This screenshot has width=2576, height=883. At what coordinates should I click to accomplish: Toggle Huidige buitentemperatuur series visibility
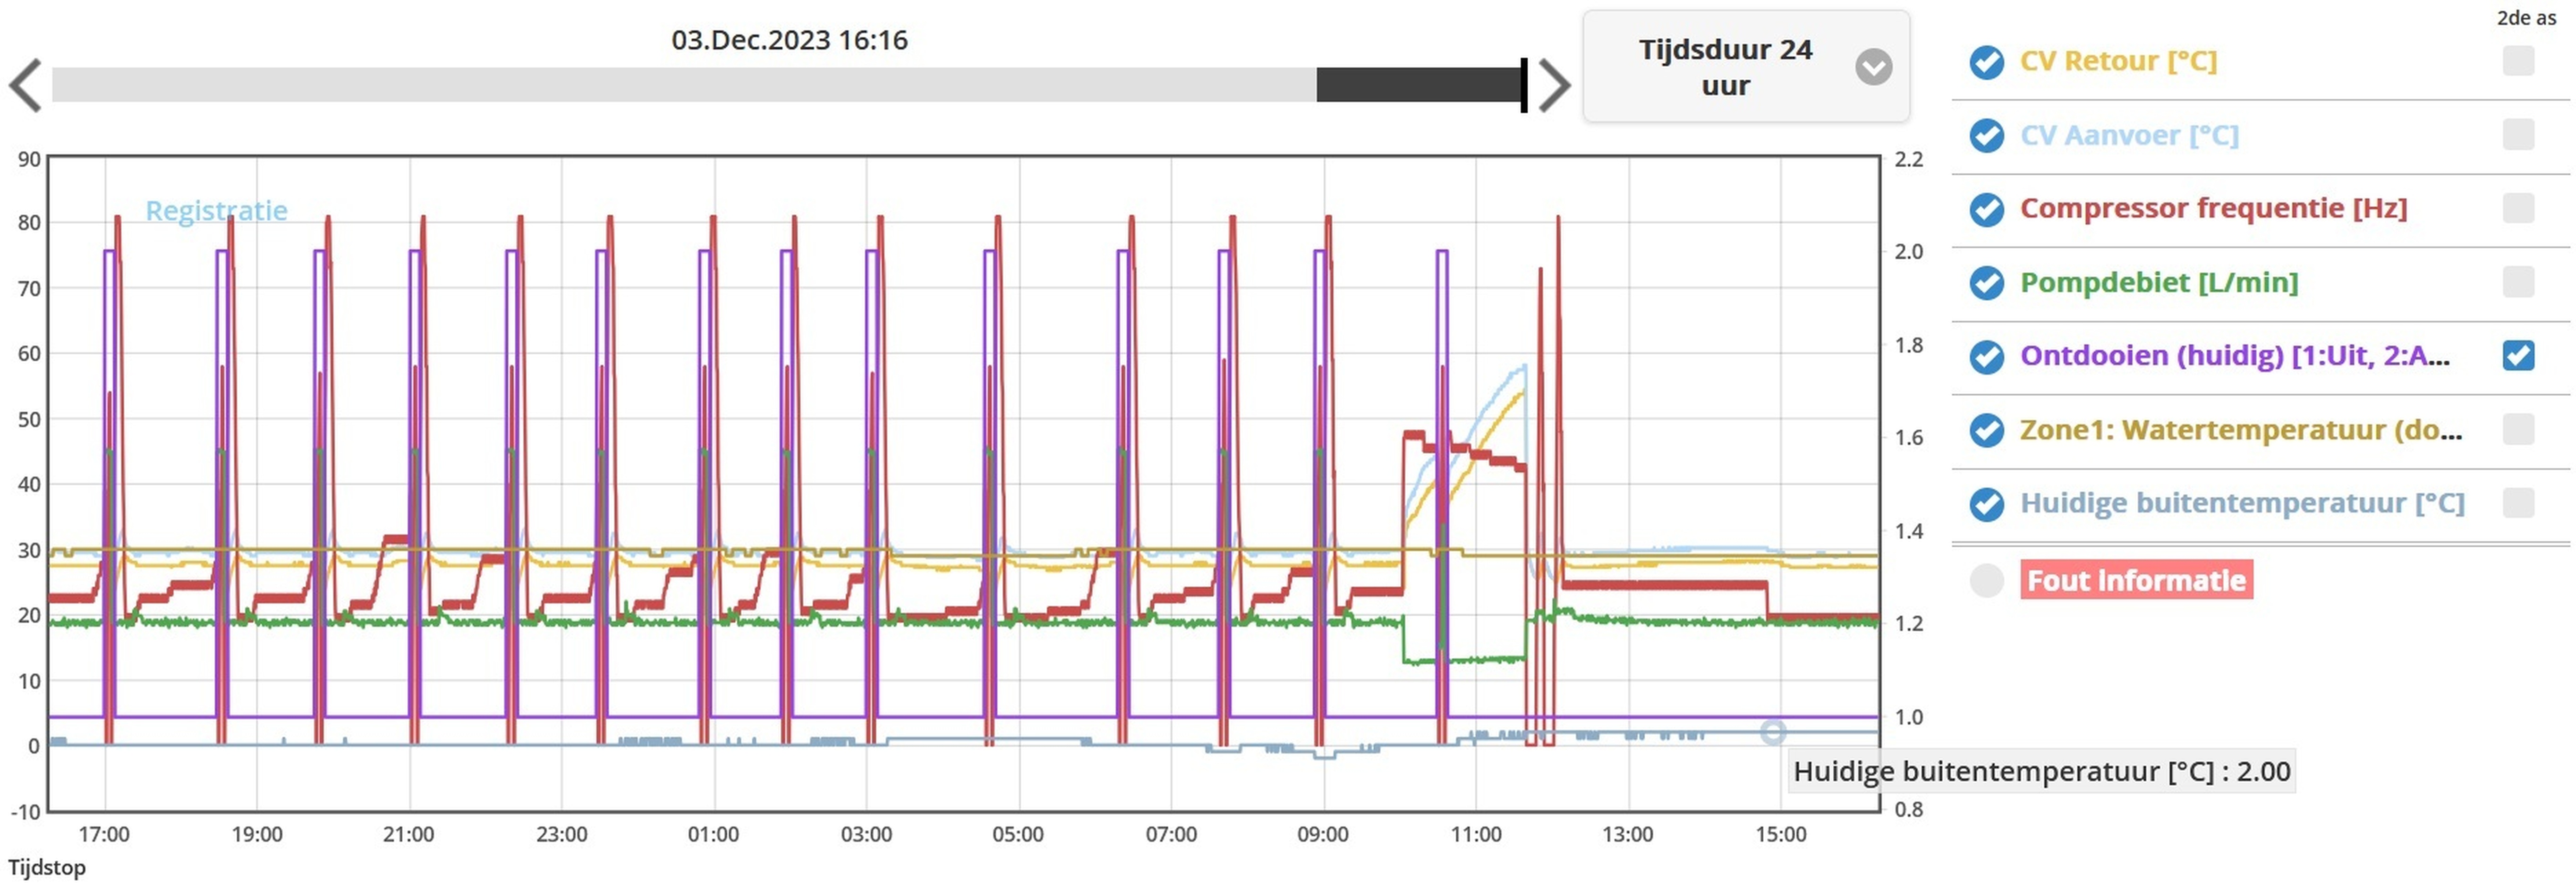(1986, 504)
